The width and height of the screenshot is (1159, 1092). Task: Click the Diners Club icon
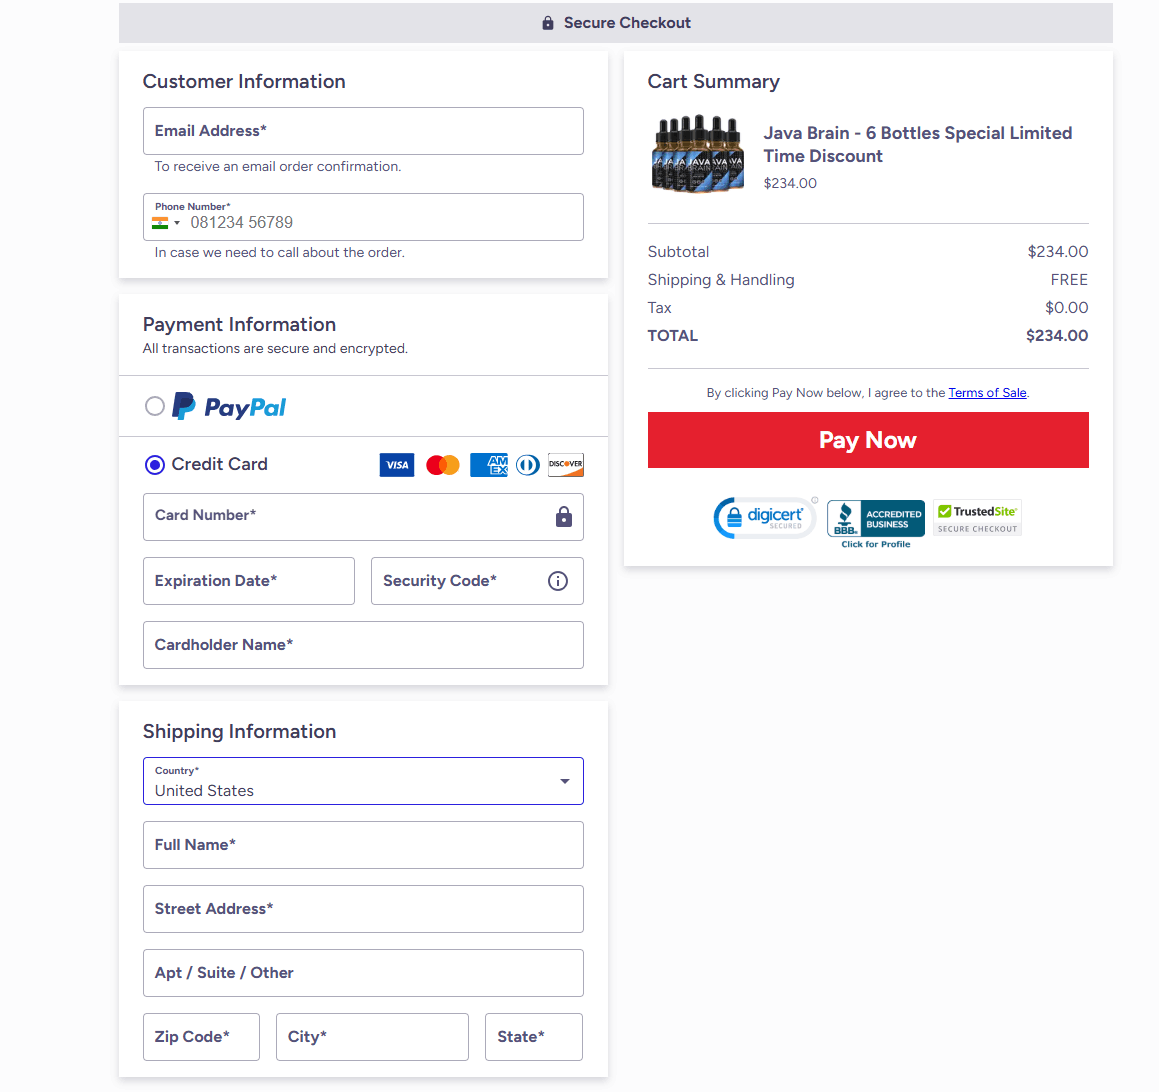528,464
